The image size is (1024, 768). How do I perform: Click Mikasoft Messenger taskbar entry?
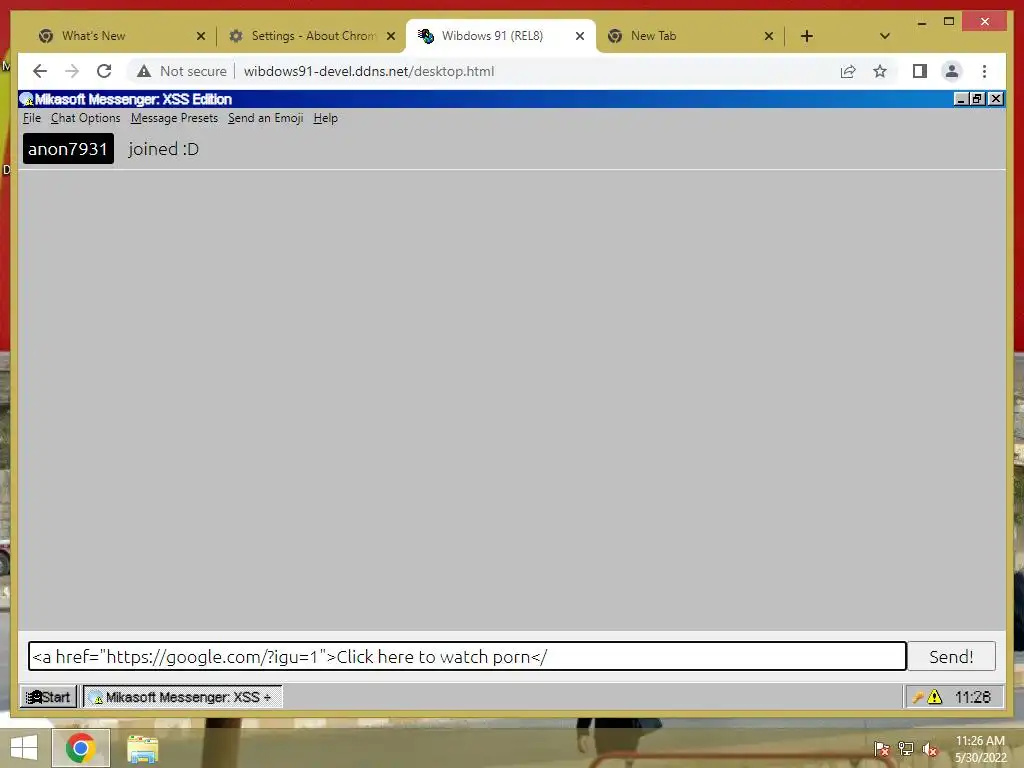point(182,697)
